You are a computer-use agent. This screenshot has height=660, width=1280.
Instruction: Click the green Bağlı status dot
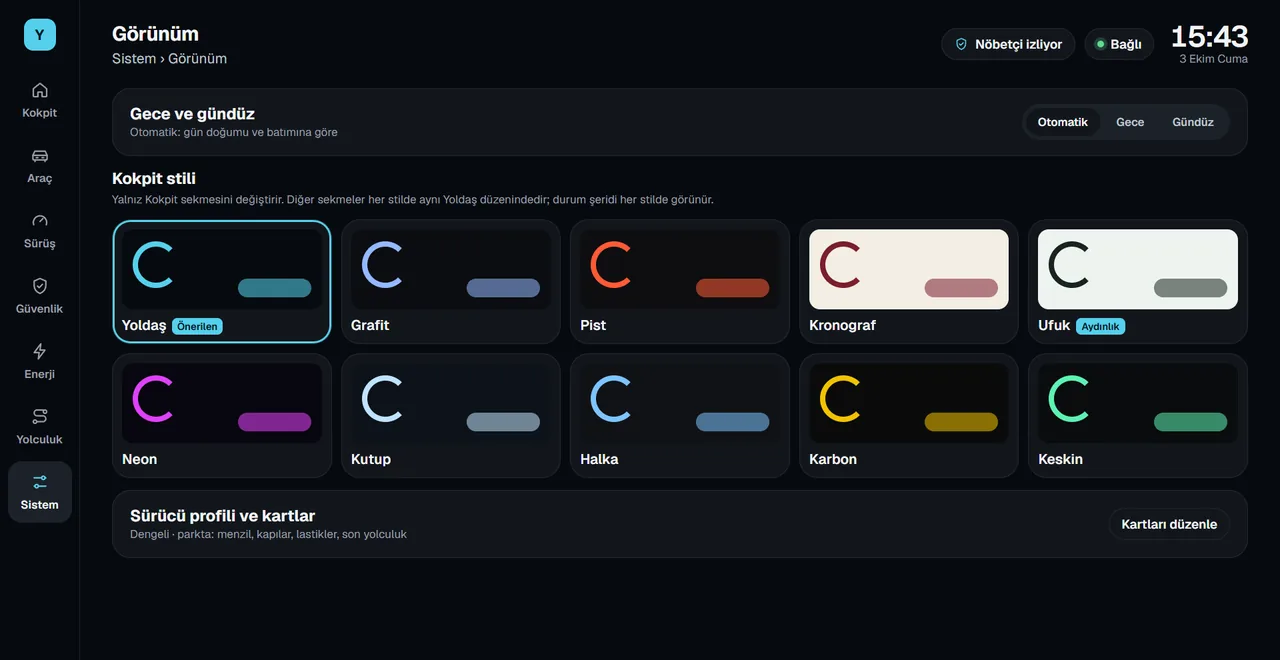[1100, 44]
